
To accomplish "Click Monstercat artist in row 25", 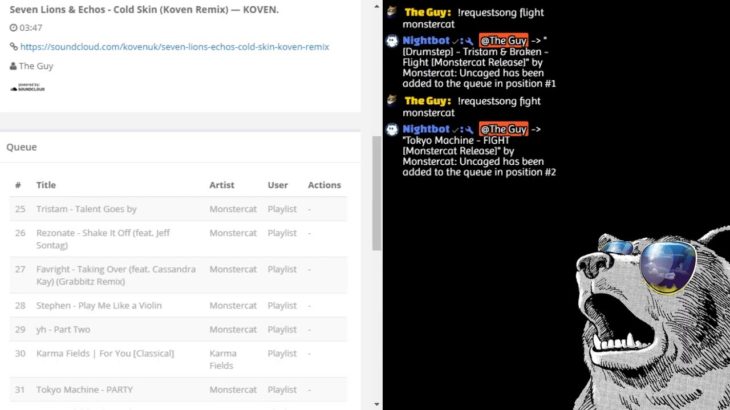I will tap(233, 209).
